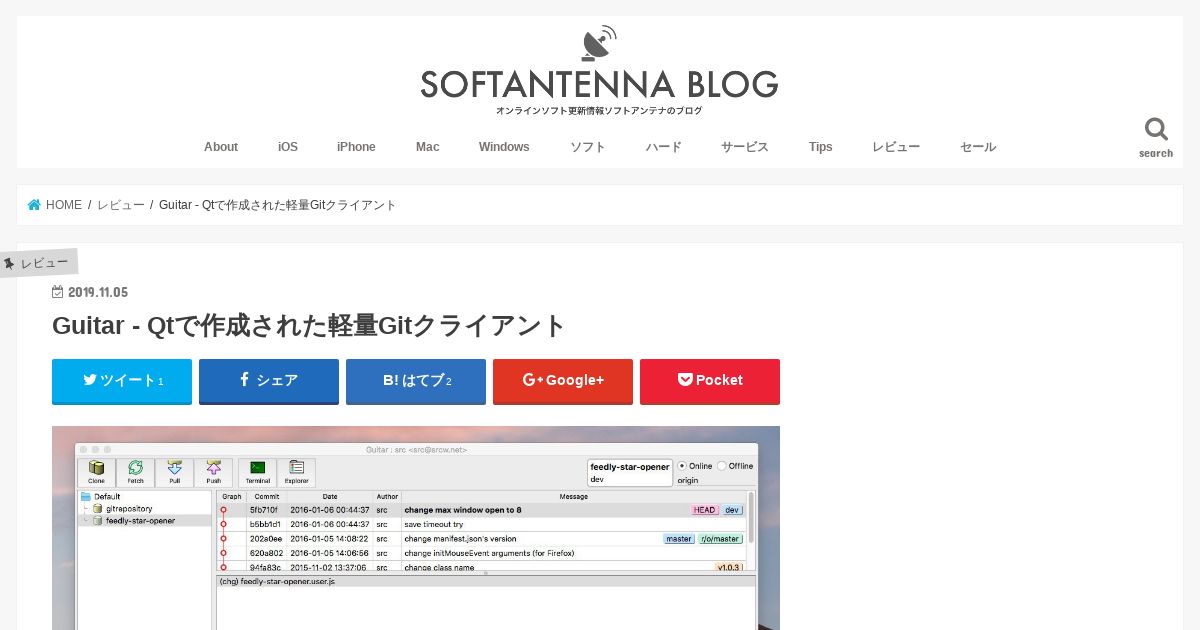Image resolution: width=1200 pixels, height=630 pixels.
Task: Click the HEAD label tag
Action: (704, 510)
